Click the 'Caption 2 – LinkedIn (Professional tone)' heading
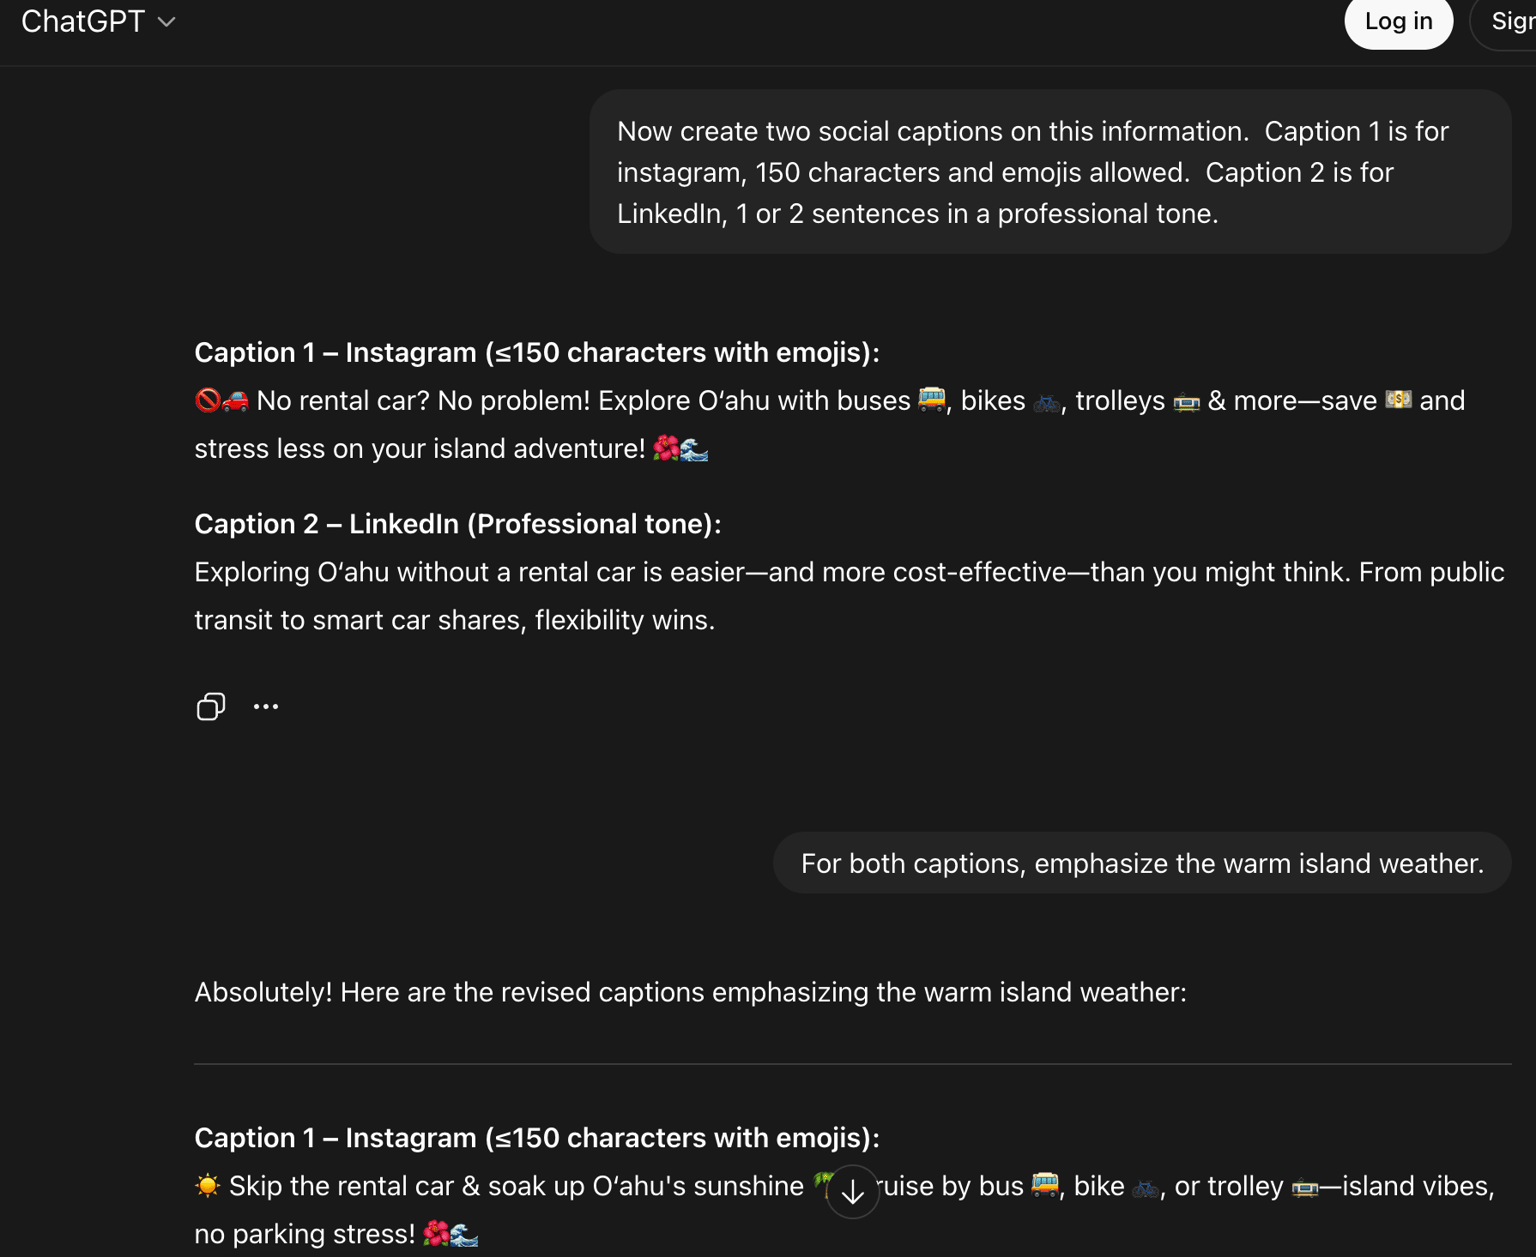The image size is (1536, 1257). click(x=458, y=524)
